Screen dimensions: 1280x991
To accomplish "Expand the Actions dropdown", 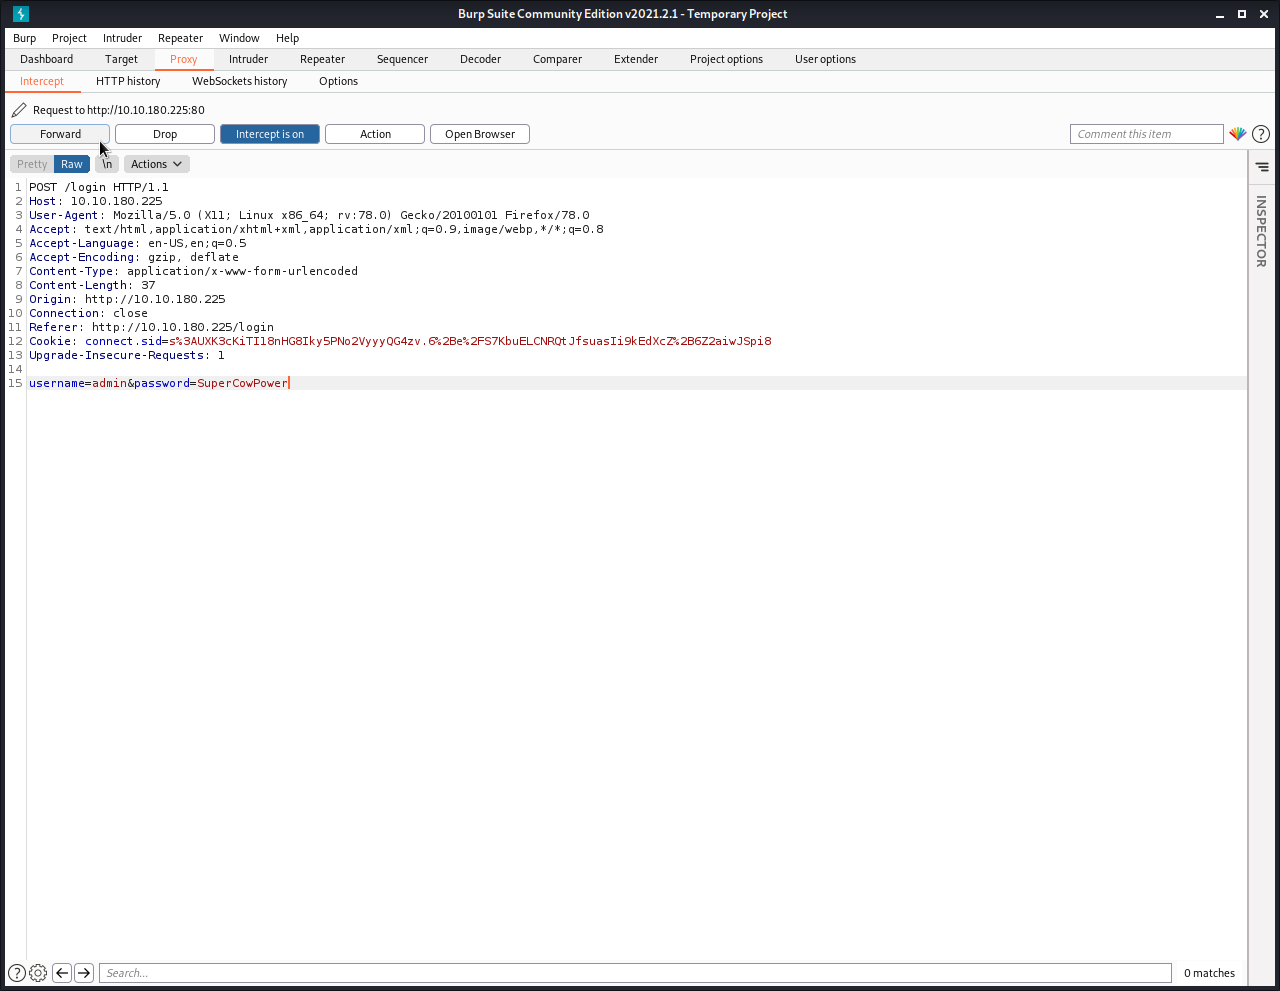I will pos(157,164).
